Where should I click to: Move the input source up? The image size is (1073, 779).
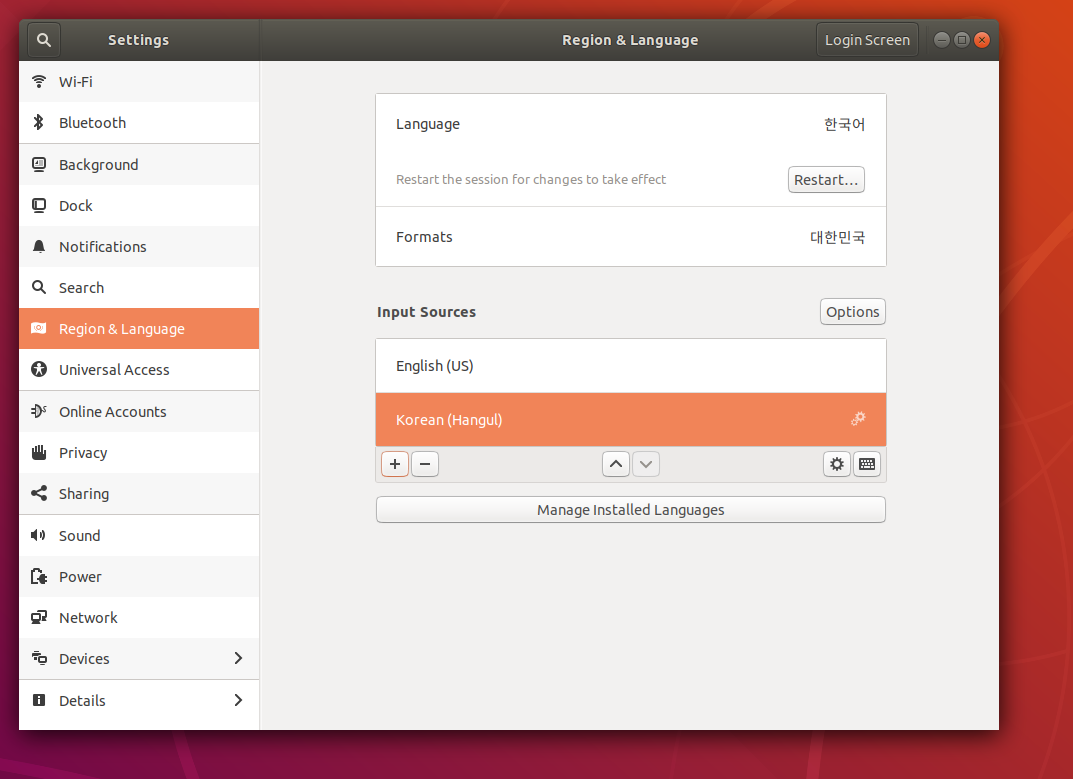(x=616, y=464)
